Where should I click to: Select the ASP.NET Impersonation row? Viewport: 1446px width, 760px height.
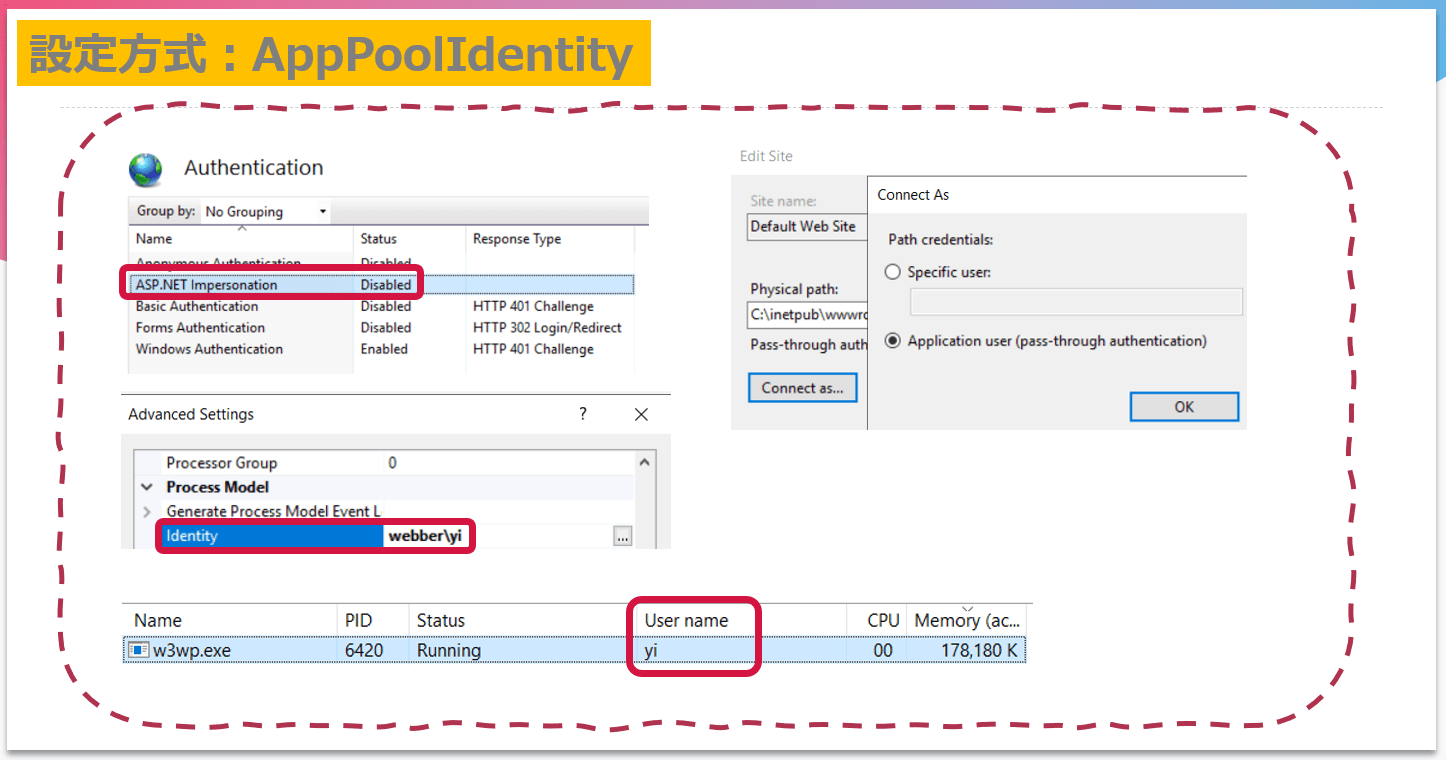coord(207,285)
